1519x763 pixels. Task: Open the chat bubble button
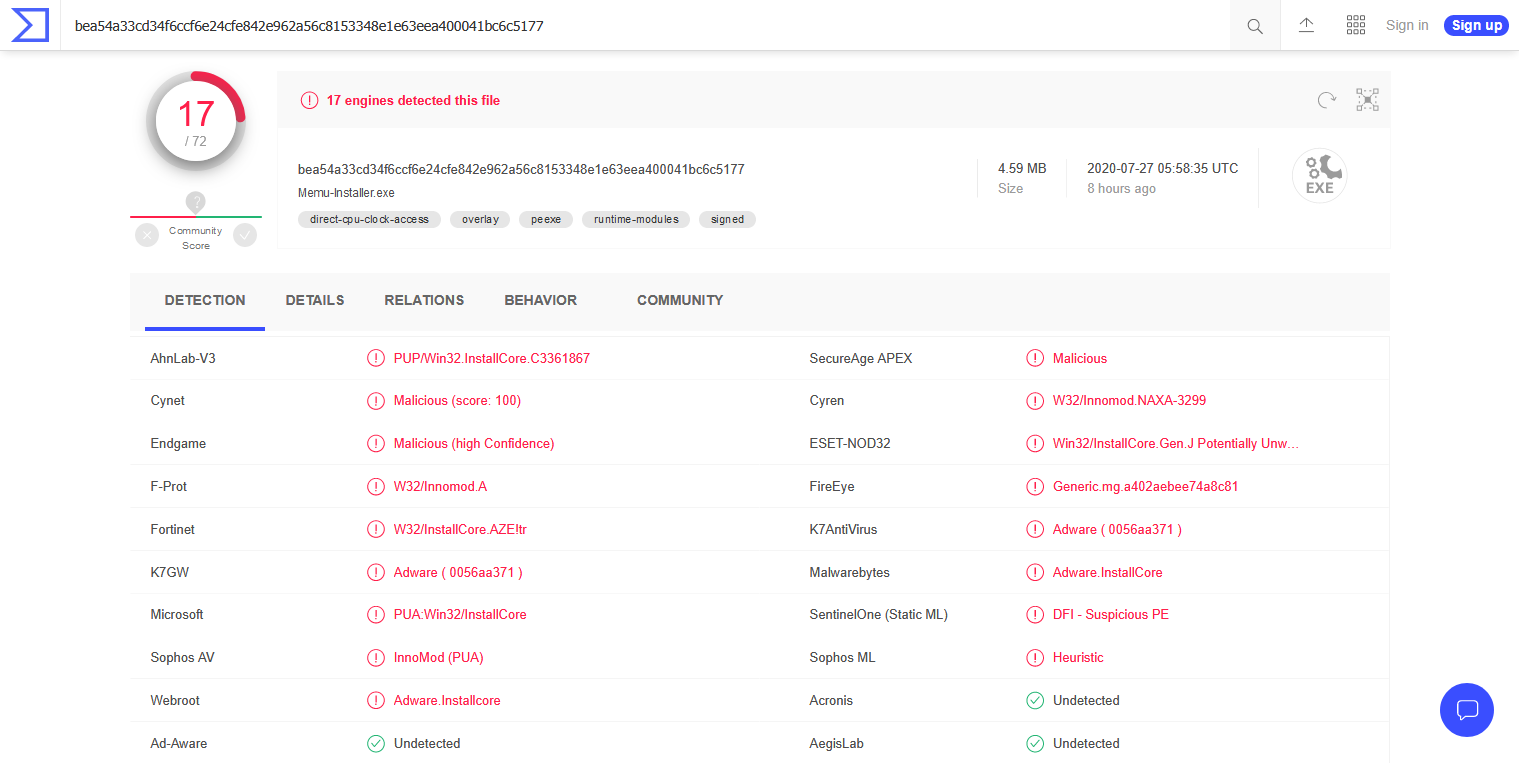tap(1467, 710)
